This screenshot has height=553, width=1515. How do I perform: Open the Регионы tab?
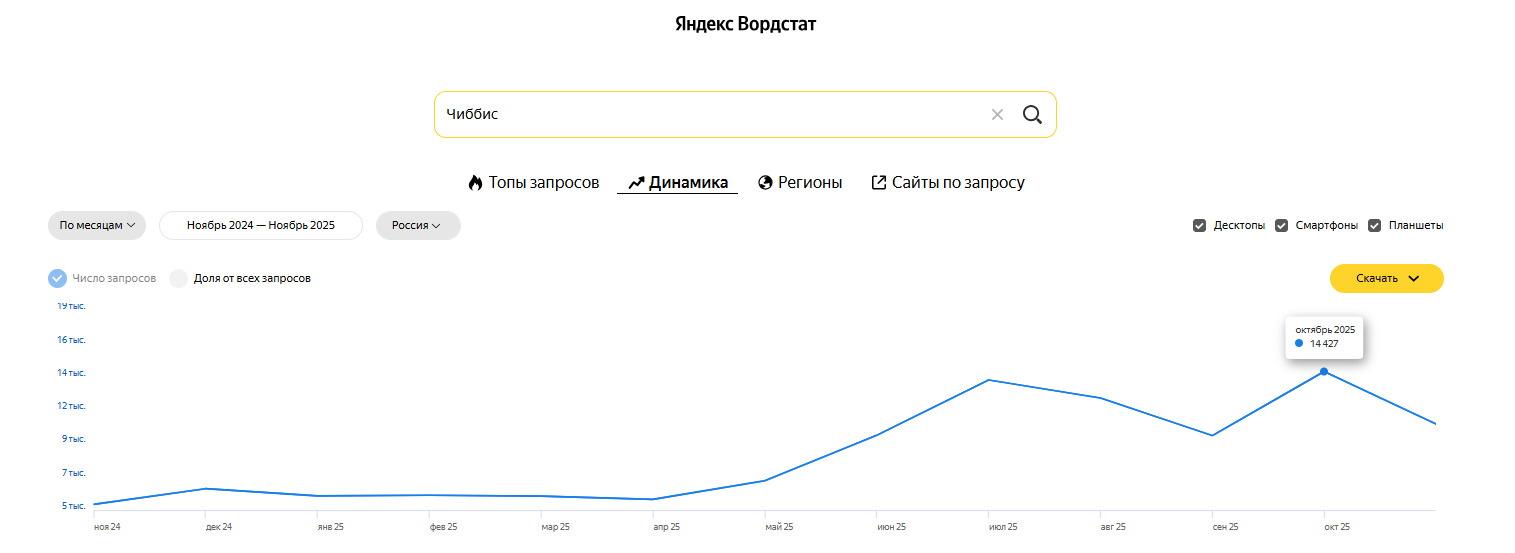(810, 183)
